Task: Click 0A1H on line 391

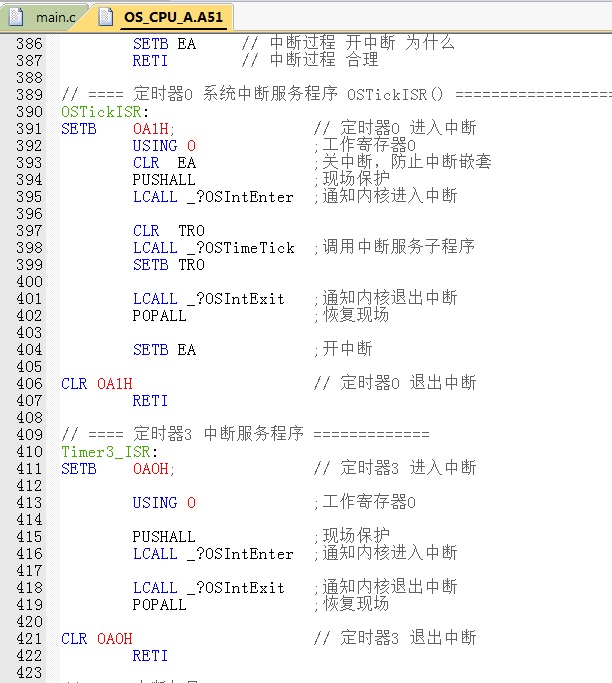Action: [153, 128]
